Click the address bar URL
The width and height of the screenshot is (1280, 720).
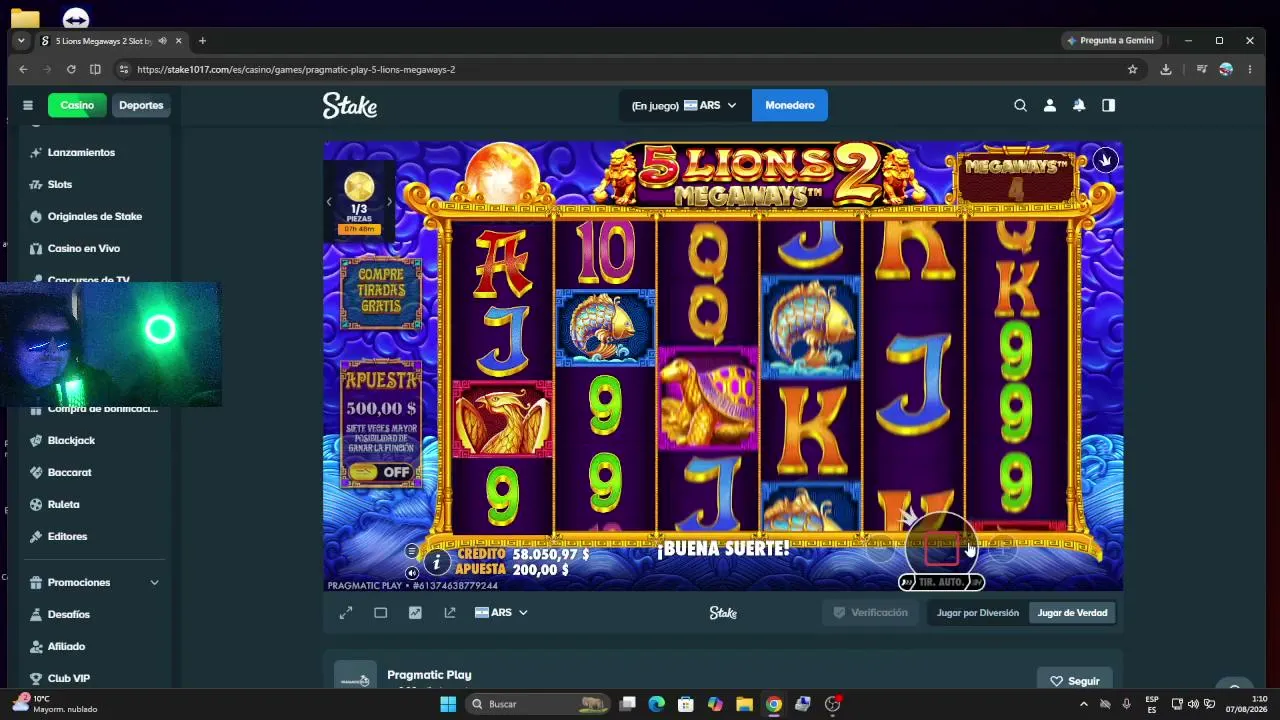pyautogui.click(x=296, y=70)
